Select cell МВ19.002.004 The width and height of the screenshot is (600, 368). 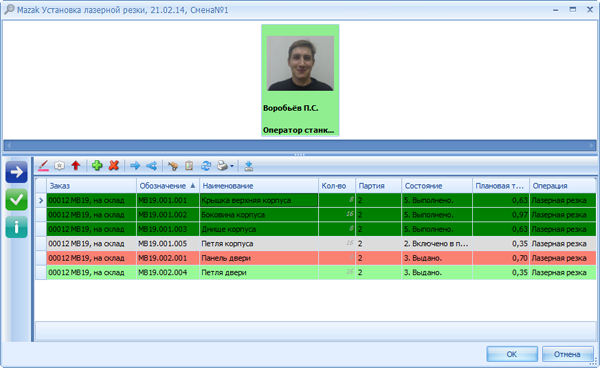coord(168,273)
